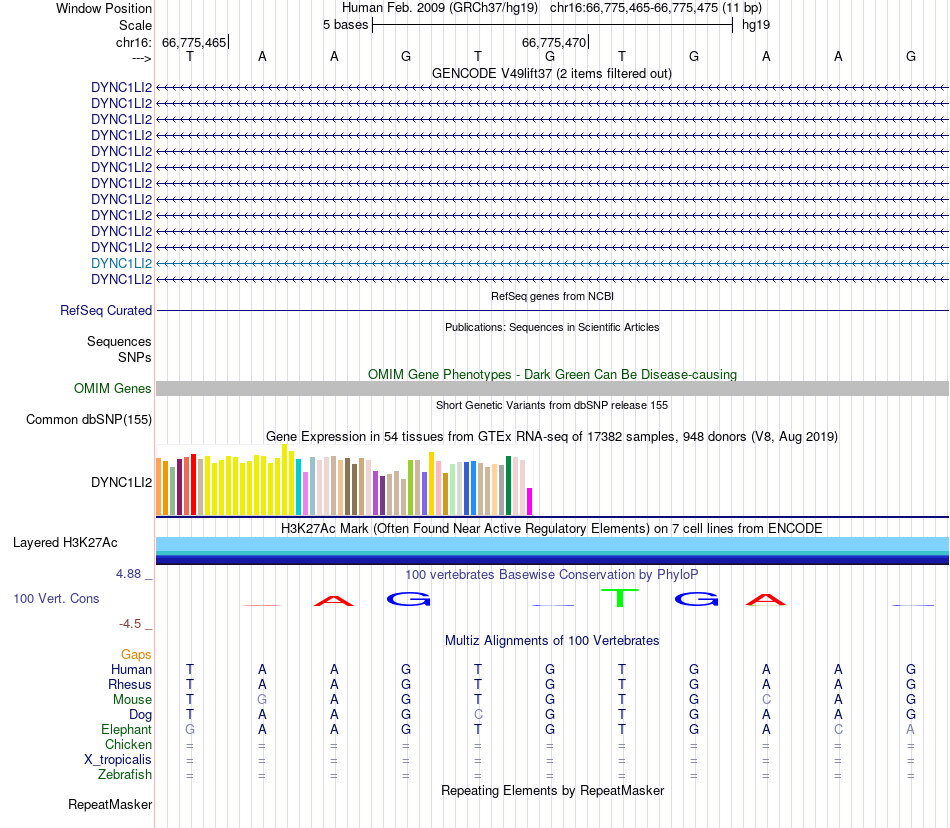
Task: Select the Rhesus alignment row label
Action: pos(130,684)
